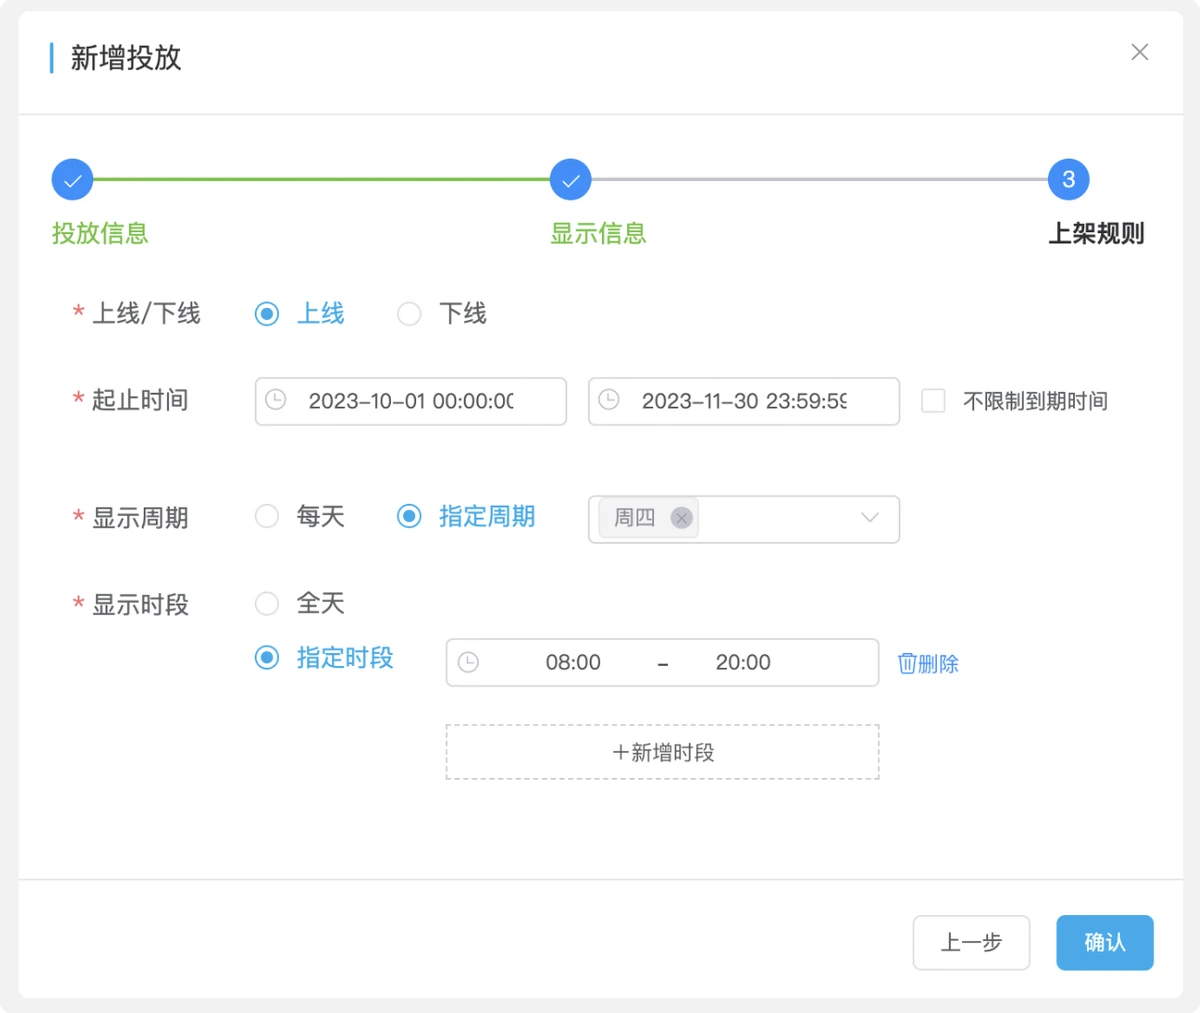
Task: Go to completed 显示信息 step circle
Action: pyautogui.click(x=570, y=180)
